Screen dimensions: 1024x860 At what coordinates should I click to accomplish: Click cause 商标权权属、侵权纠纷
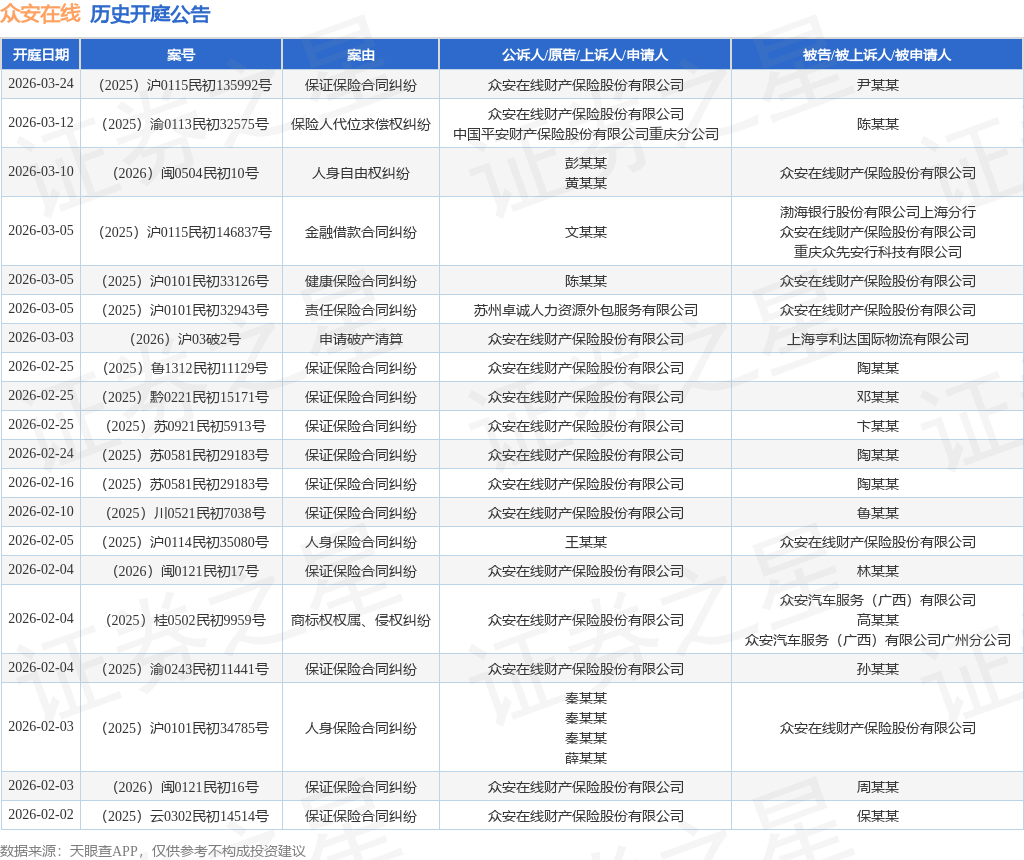coord(360,620)
